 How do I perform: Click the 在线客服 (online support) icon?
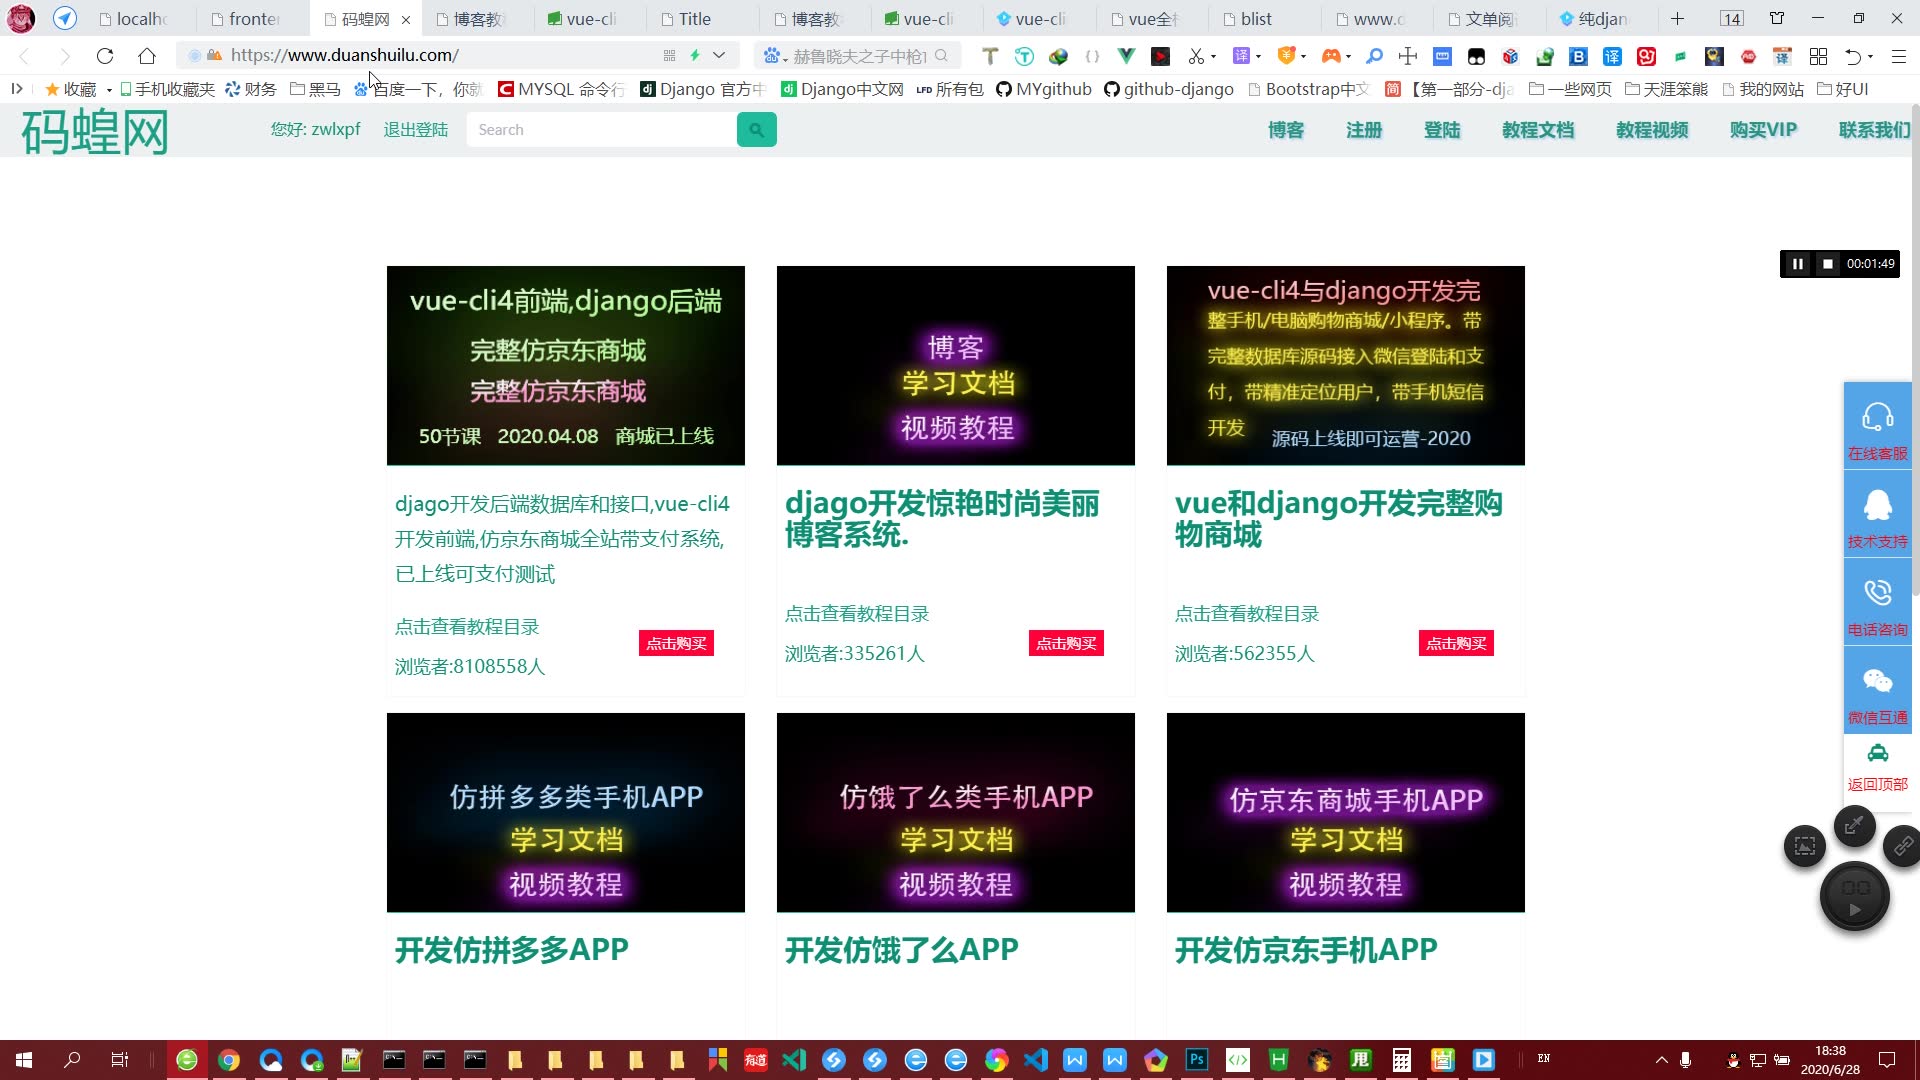click(x=1878, y=429)
